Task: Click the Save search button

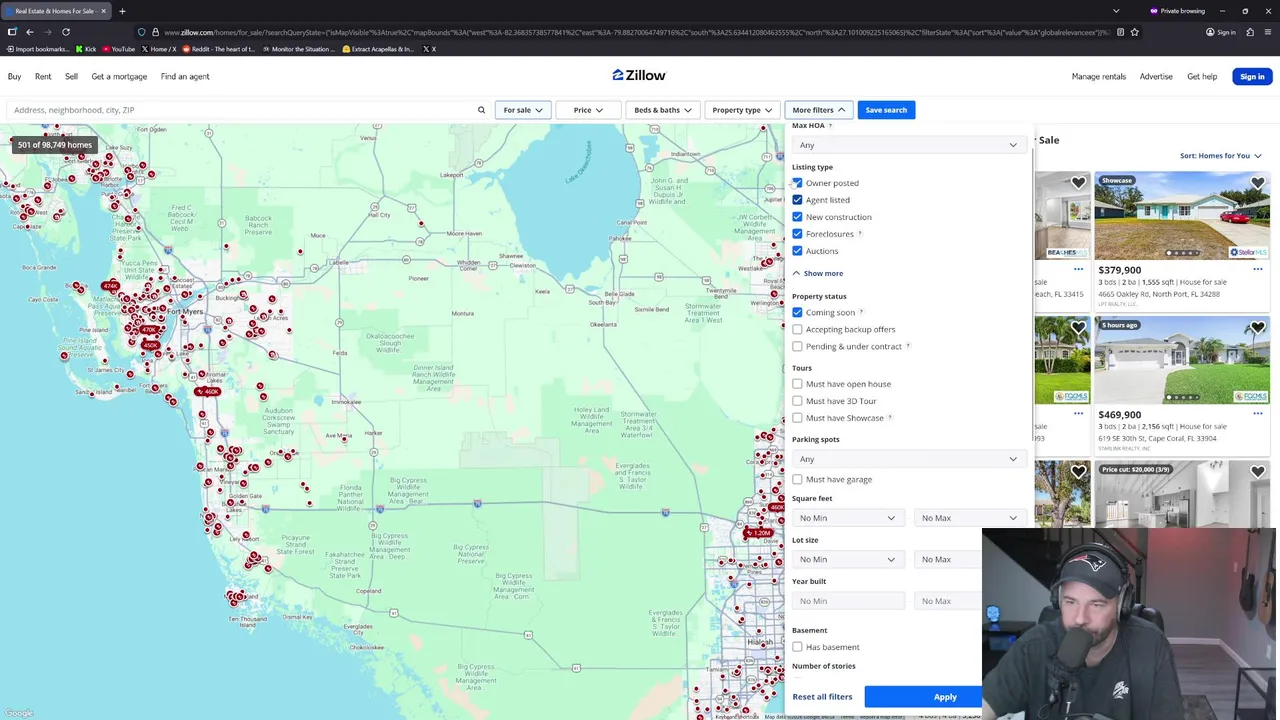Action: pyautogui.click(x=886, y=110)
